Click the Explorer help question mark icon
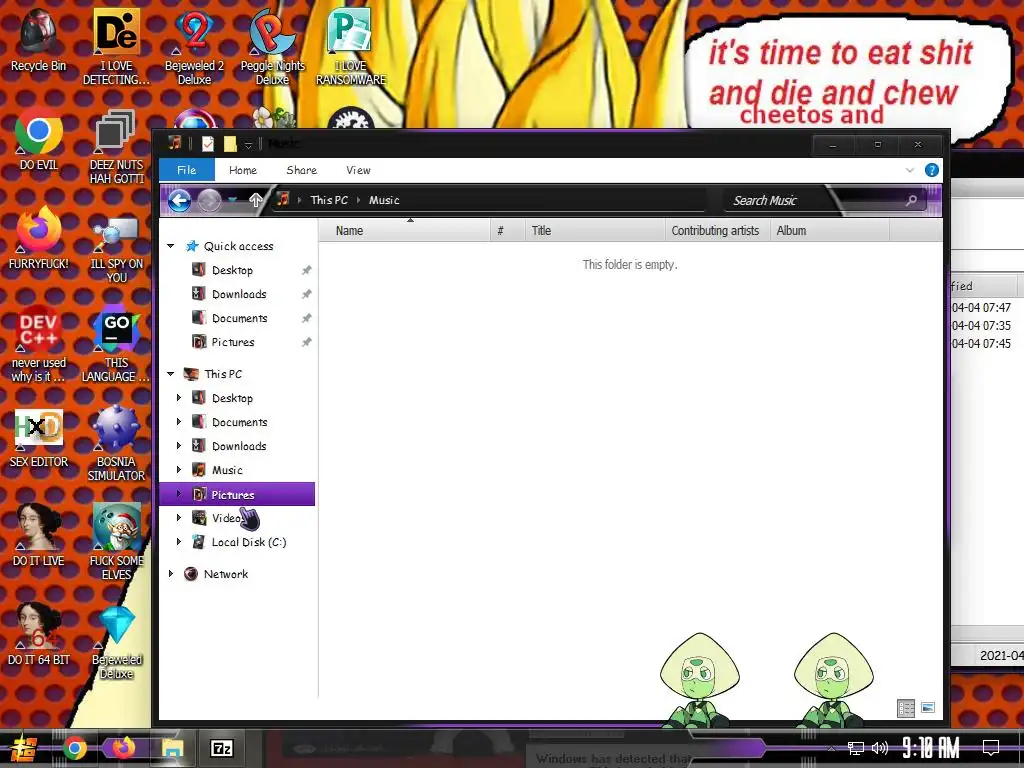The image size is (1024, 768). pos(931,170)
